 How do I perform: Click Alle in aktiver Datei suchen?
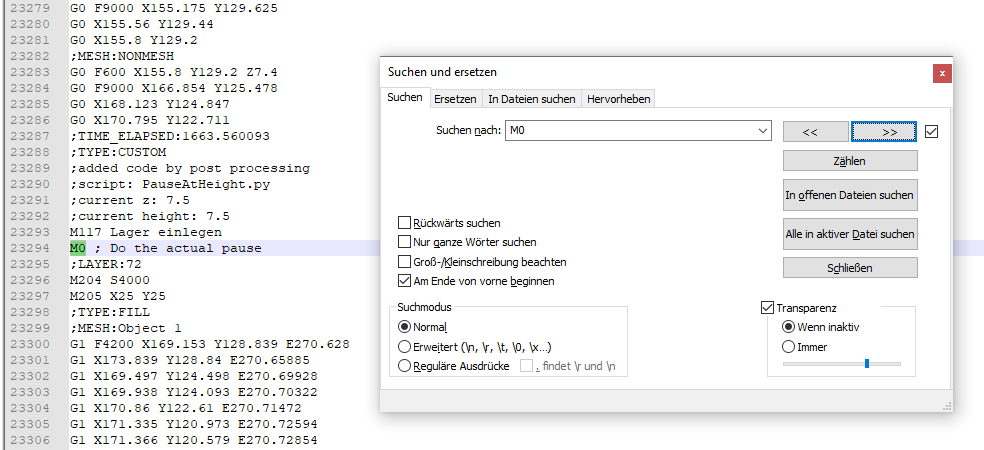[x=850, y=234]
